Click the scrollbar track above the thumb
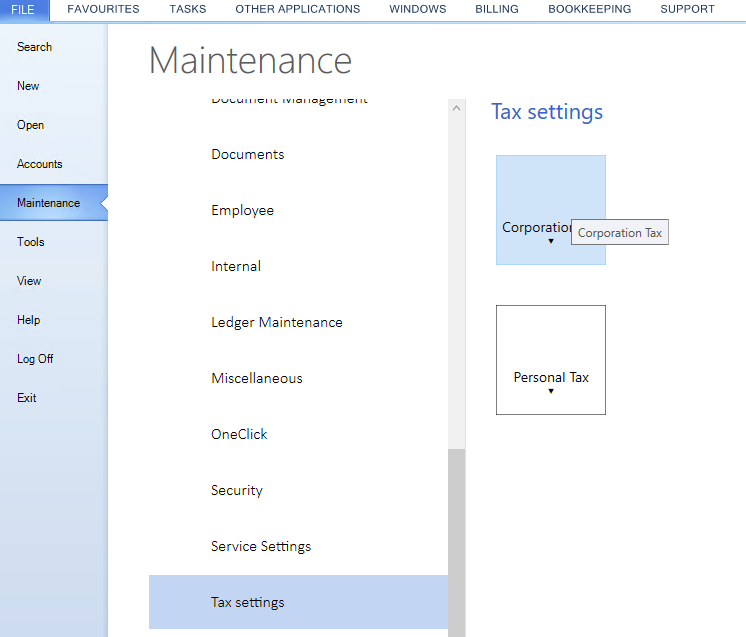The height and width of the screenshot is (637, 746). point(456,283)
